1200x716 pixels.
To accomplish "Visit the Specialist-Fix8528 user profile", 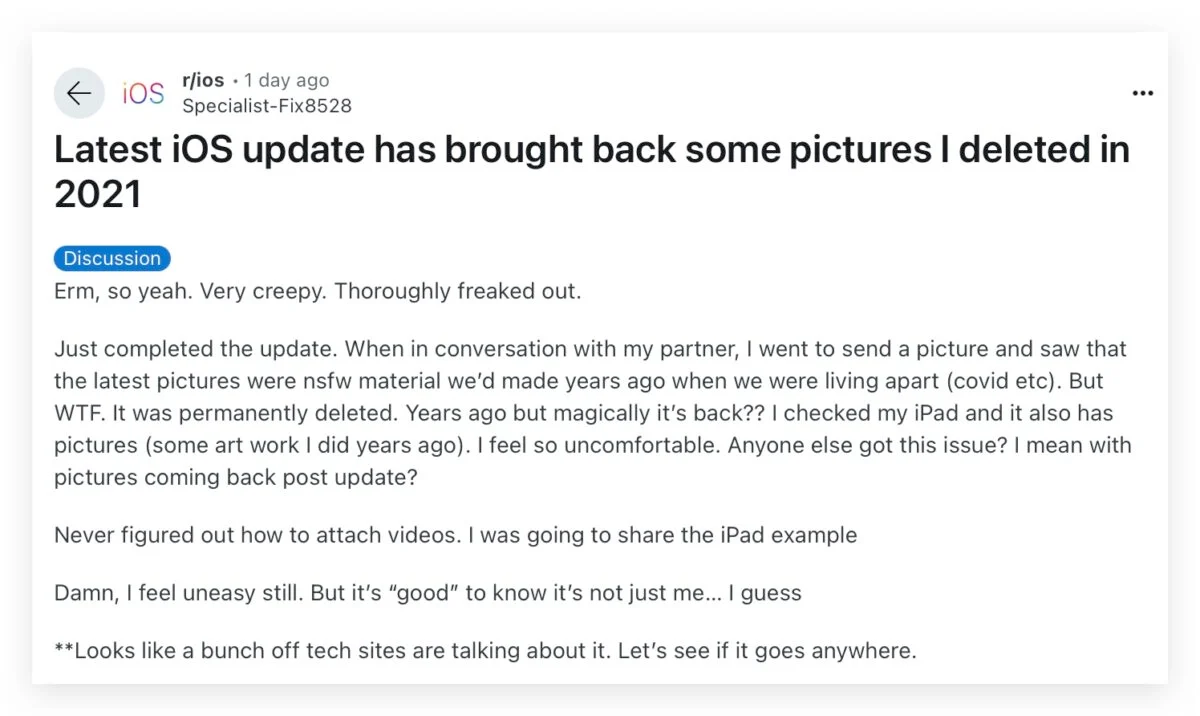I will [x=266, y=105].
